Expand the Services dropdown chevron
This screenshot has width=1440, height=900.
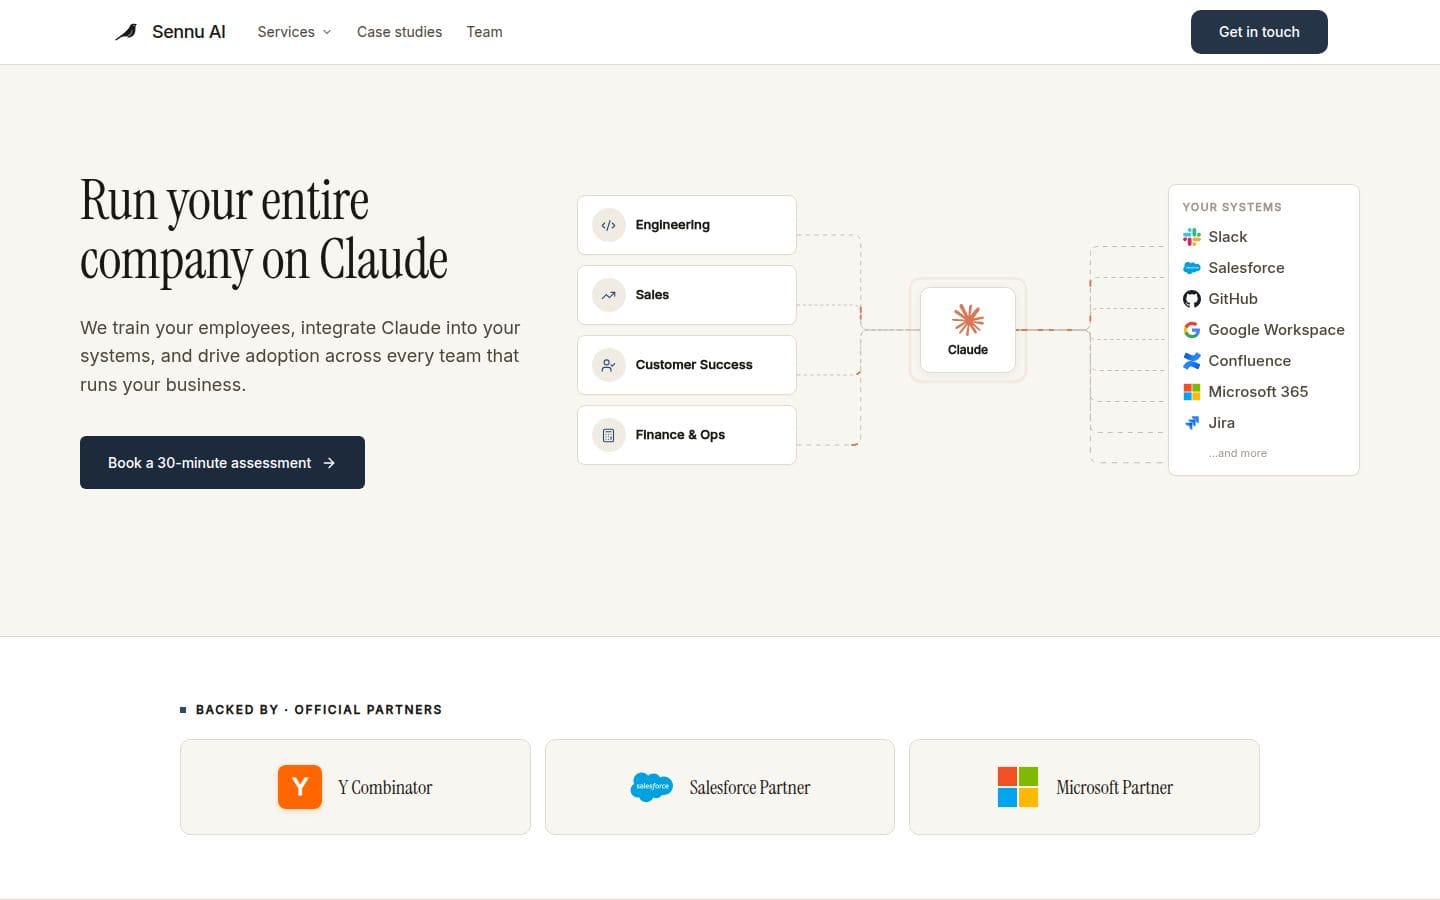click(x=327, y=32)
